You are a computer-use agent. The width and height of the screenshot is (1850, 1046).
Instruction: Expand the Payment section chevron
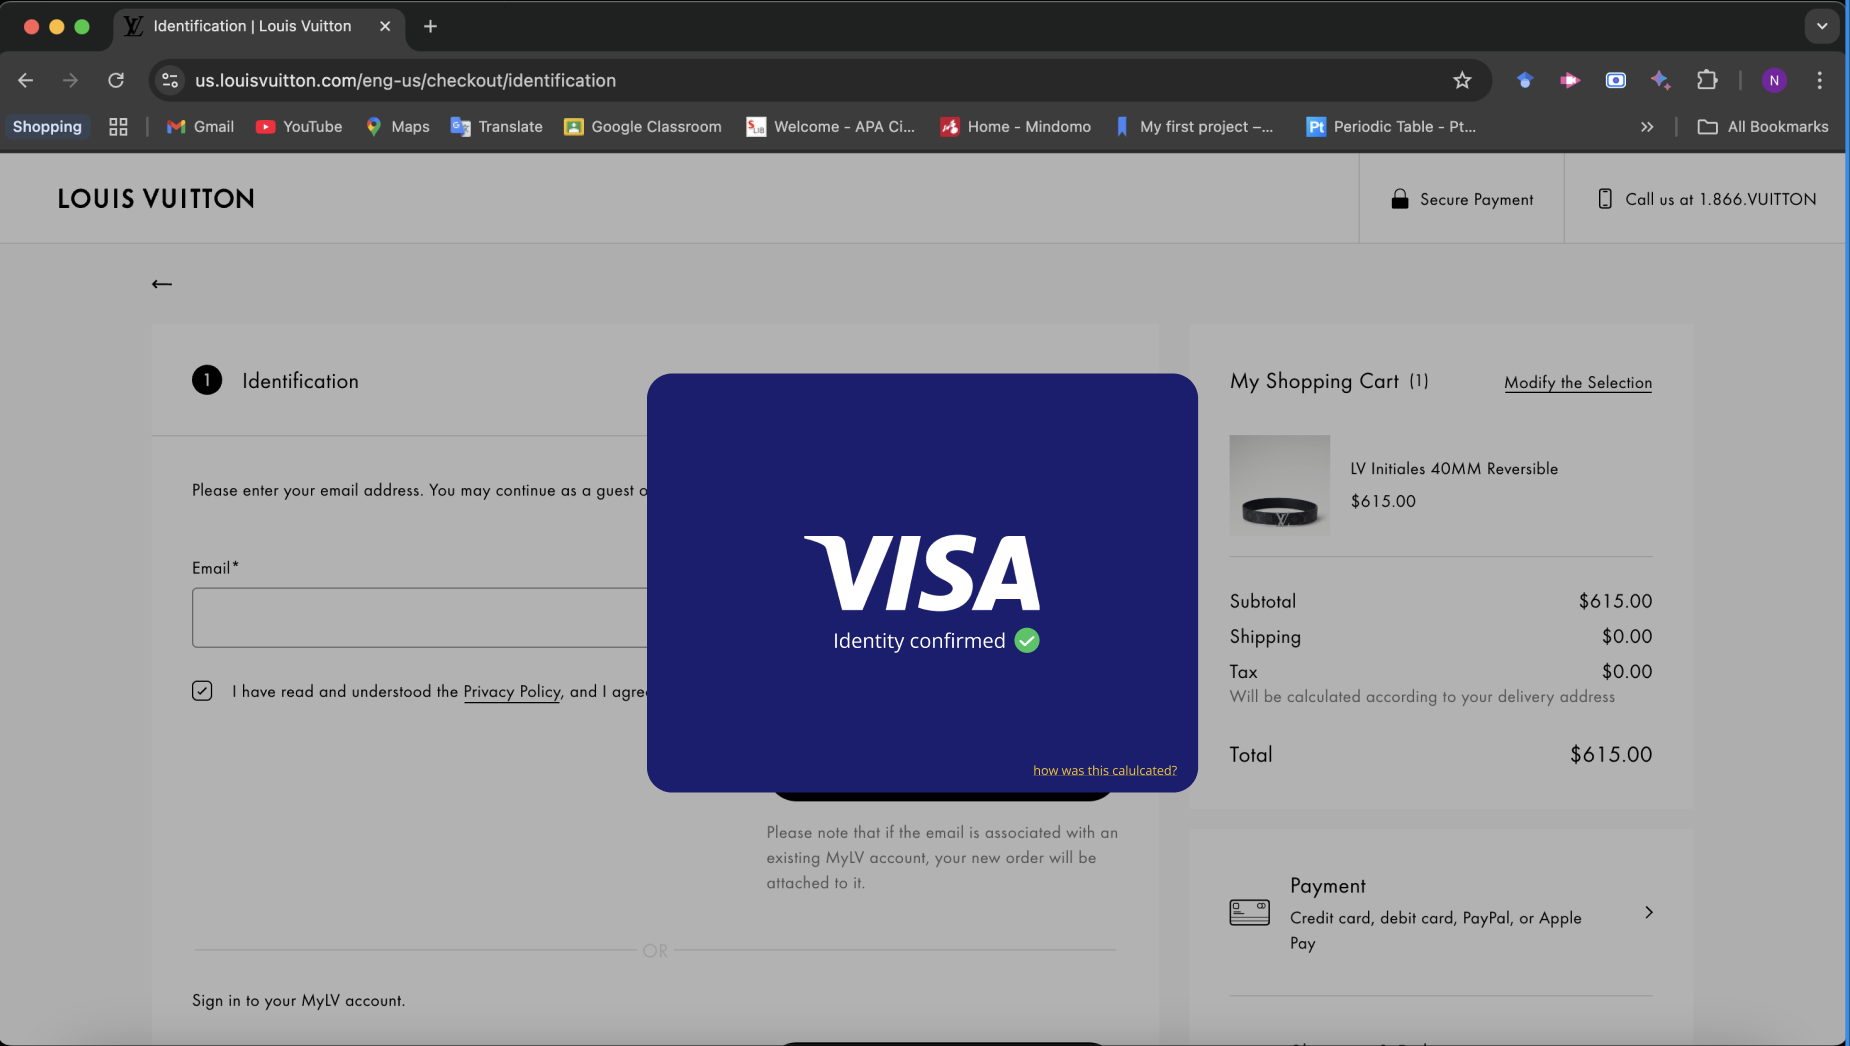pos(1649,912)
